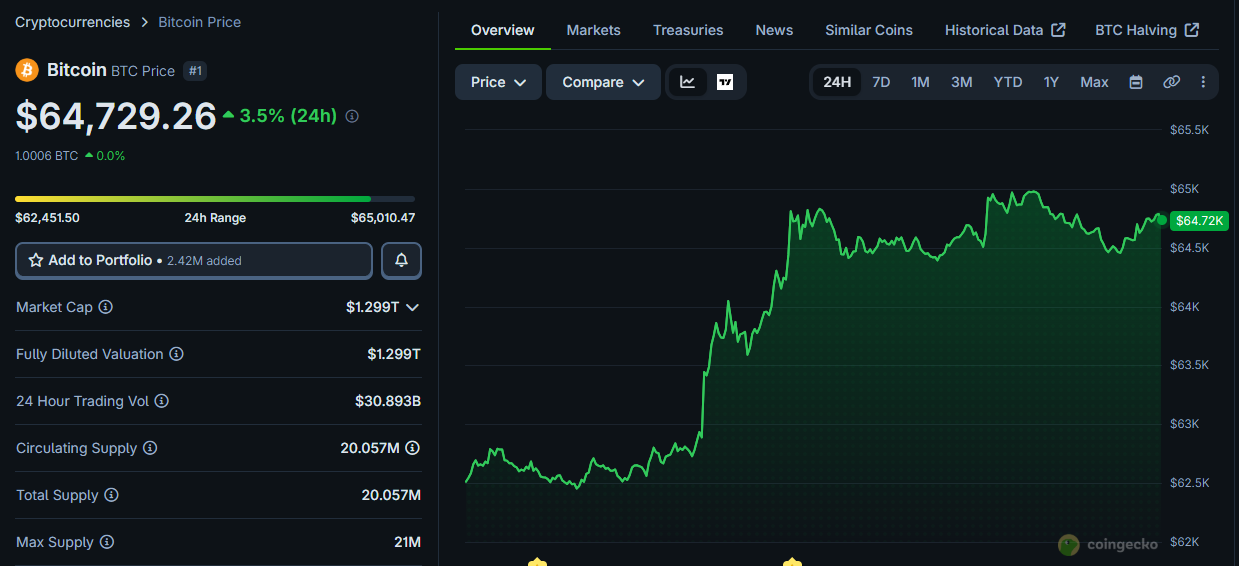Viewport: 1239px width, 566px height.
Task: Open the Fully Diluted Valuation info icon
Action: coord(176,354)
